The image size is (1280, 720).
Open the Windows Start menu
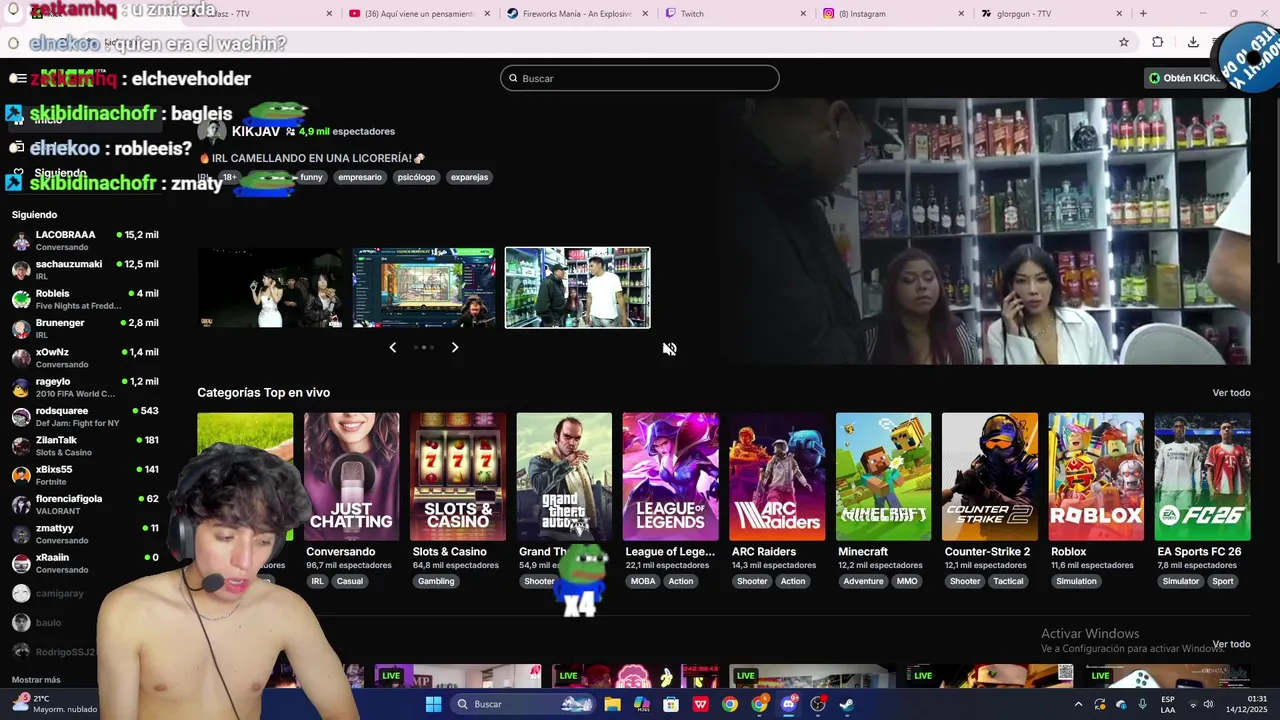[433, 704]
